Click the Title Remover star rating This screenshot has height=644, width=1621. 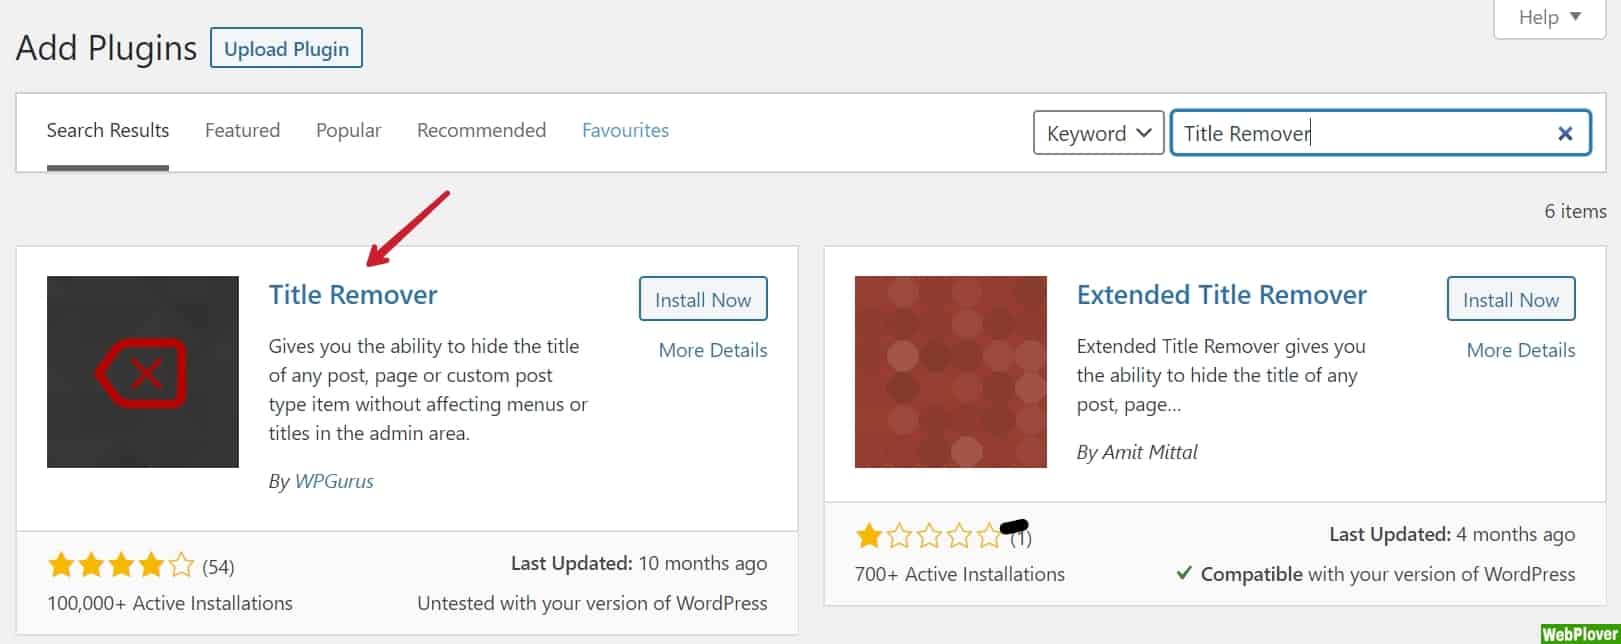121,567
